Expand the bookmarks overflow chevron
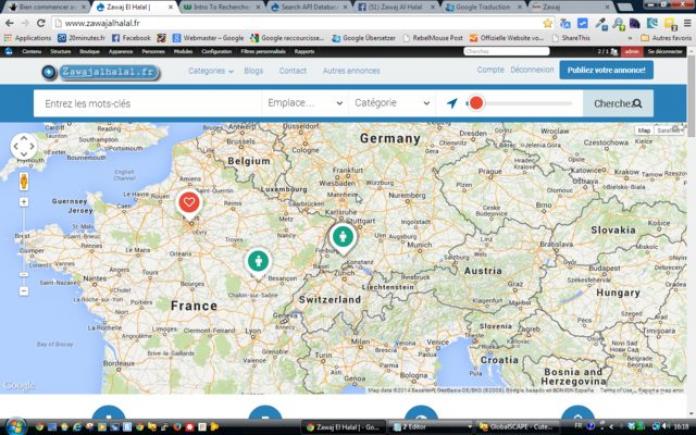The width and height of the screenshot is (696, 435). tap(629, 38)
